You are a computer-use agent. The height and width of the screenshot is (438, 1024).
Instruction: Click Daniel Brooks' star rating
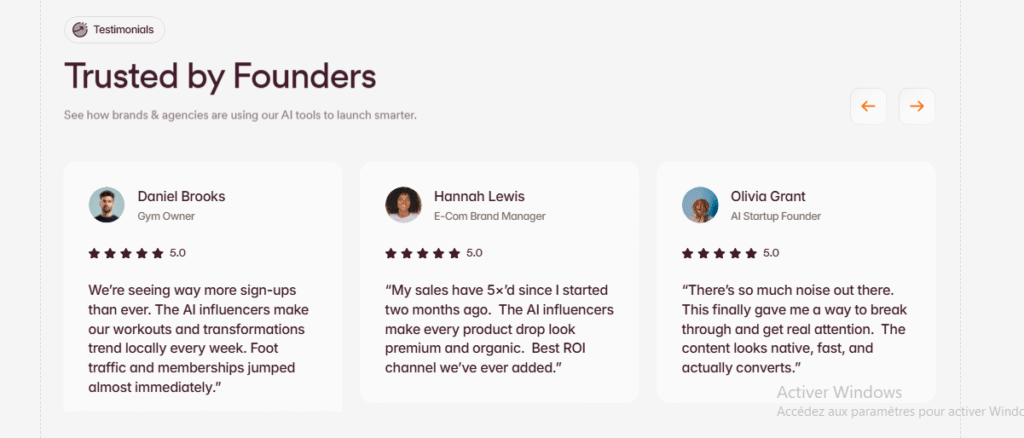125,253
